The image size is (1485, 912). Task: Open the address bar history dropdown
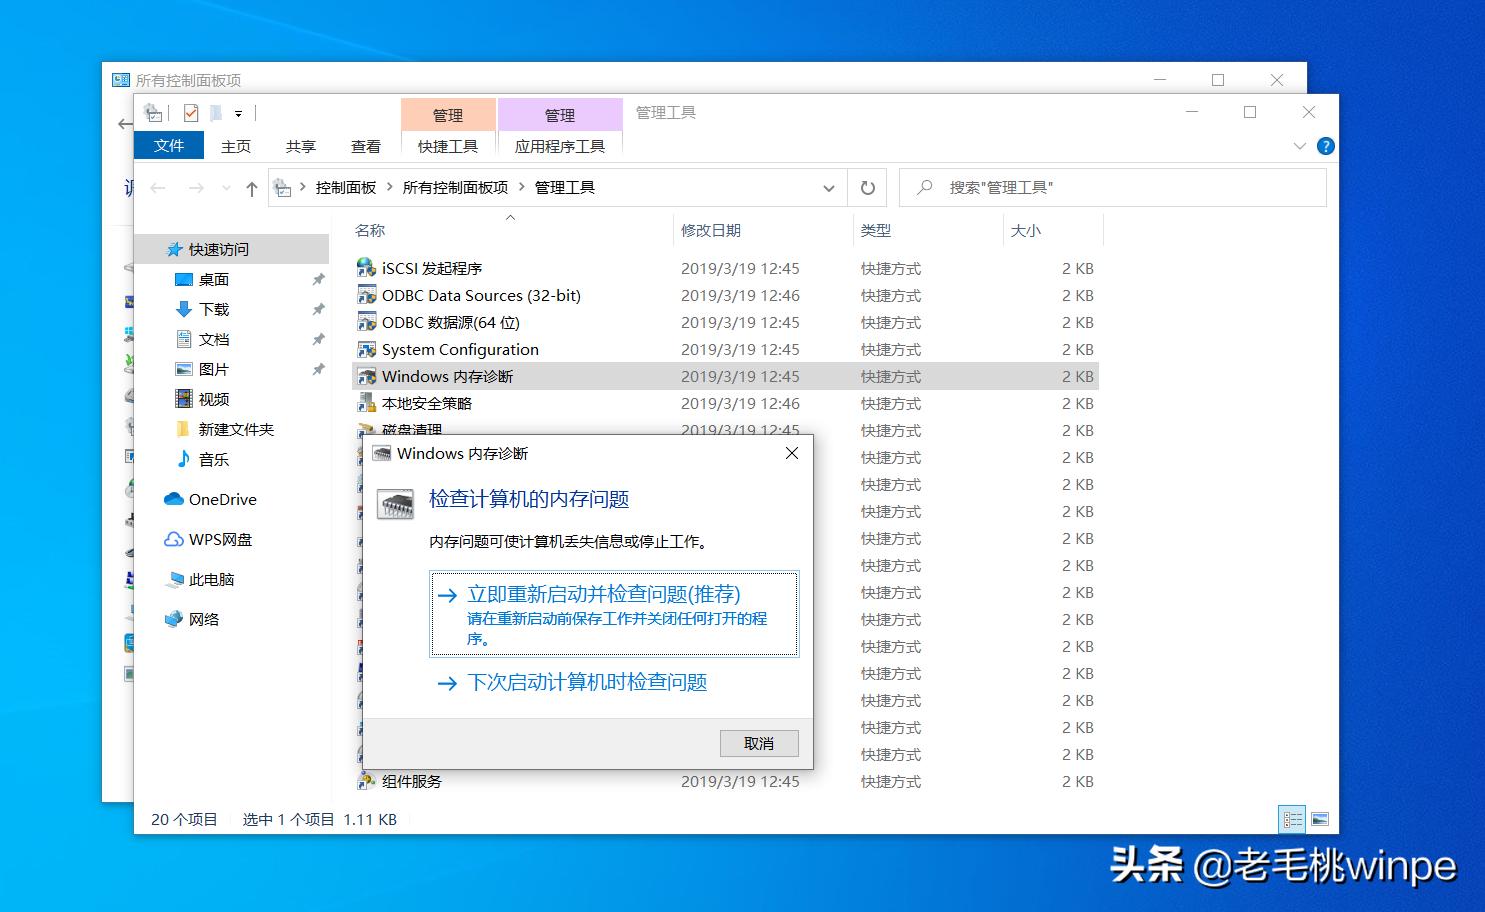tap(828, 187)
